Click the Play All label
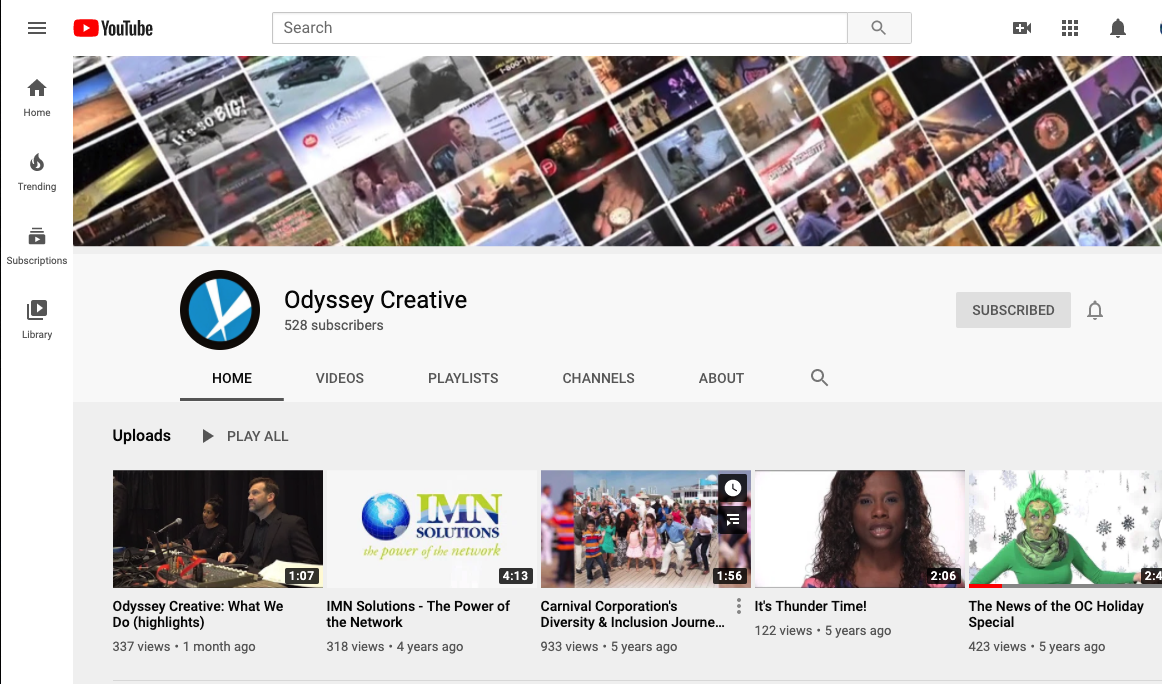 [x=257, y=436]
